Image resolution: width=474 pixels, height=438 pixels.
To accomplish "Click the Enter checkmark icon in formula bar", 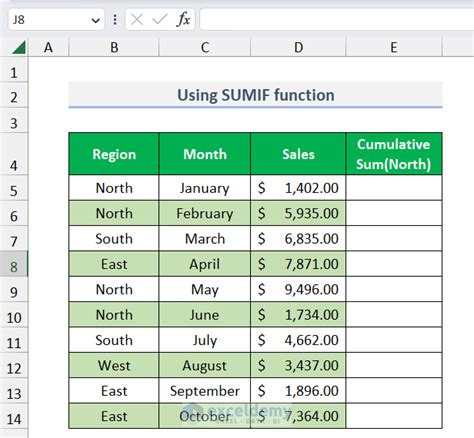I will [160, 20].
